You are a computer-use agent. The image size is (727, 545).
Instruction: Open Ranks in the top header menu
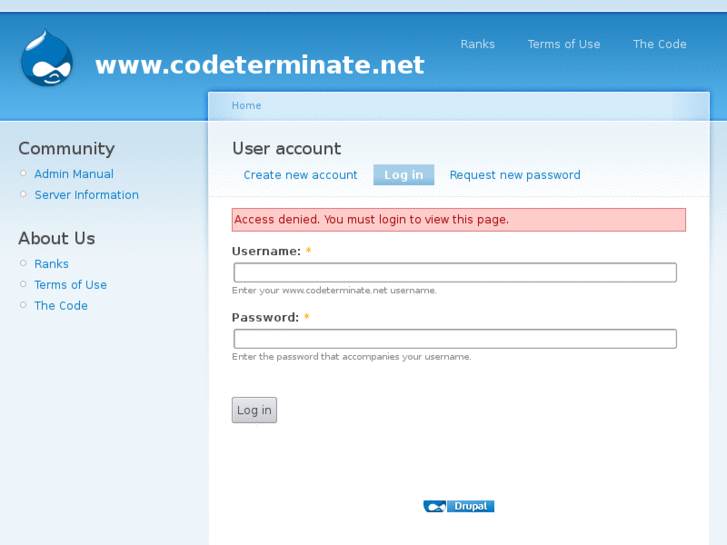[478, 44]
